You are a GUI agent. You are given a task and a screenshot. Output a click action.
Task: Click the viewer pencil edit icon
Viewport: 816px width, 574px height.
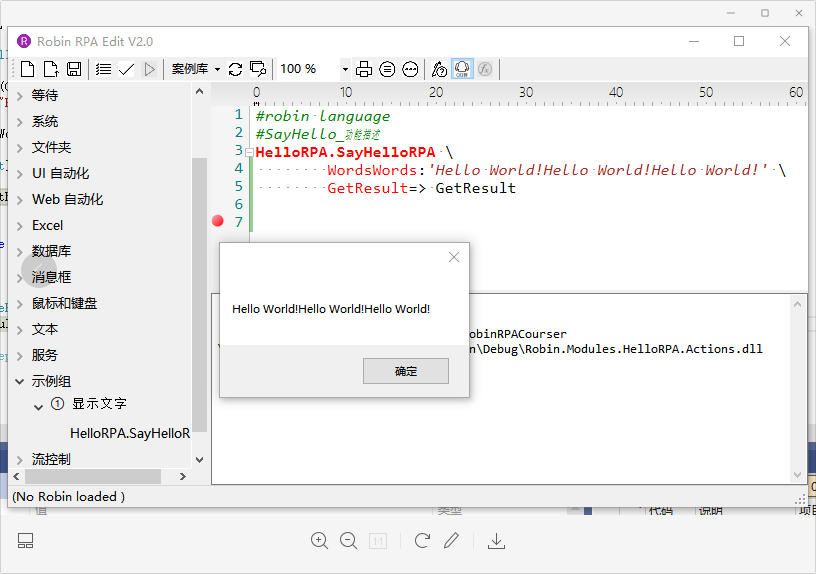(451, 541)
